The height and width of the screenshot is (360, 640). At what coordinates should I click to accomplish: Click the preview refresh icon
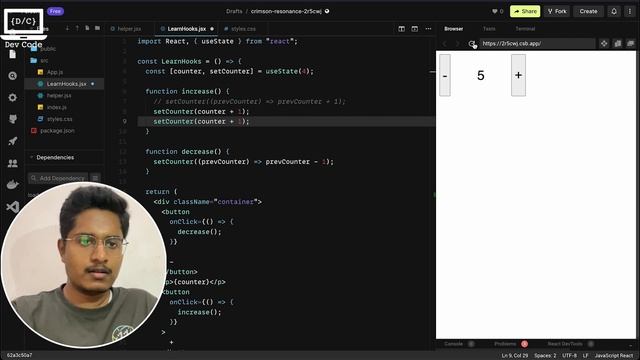[x=472, y=43]
